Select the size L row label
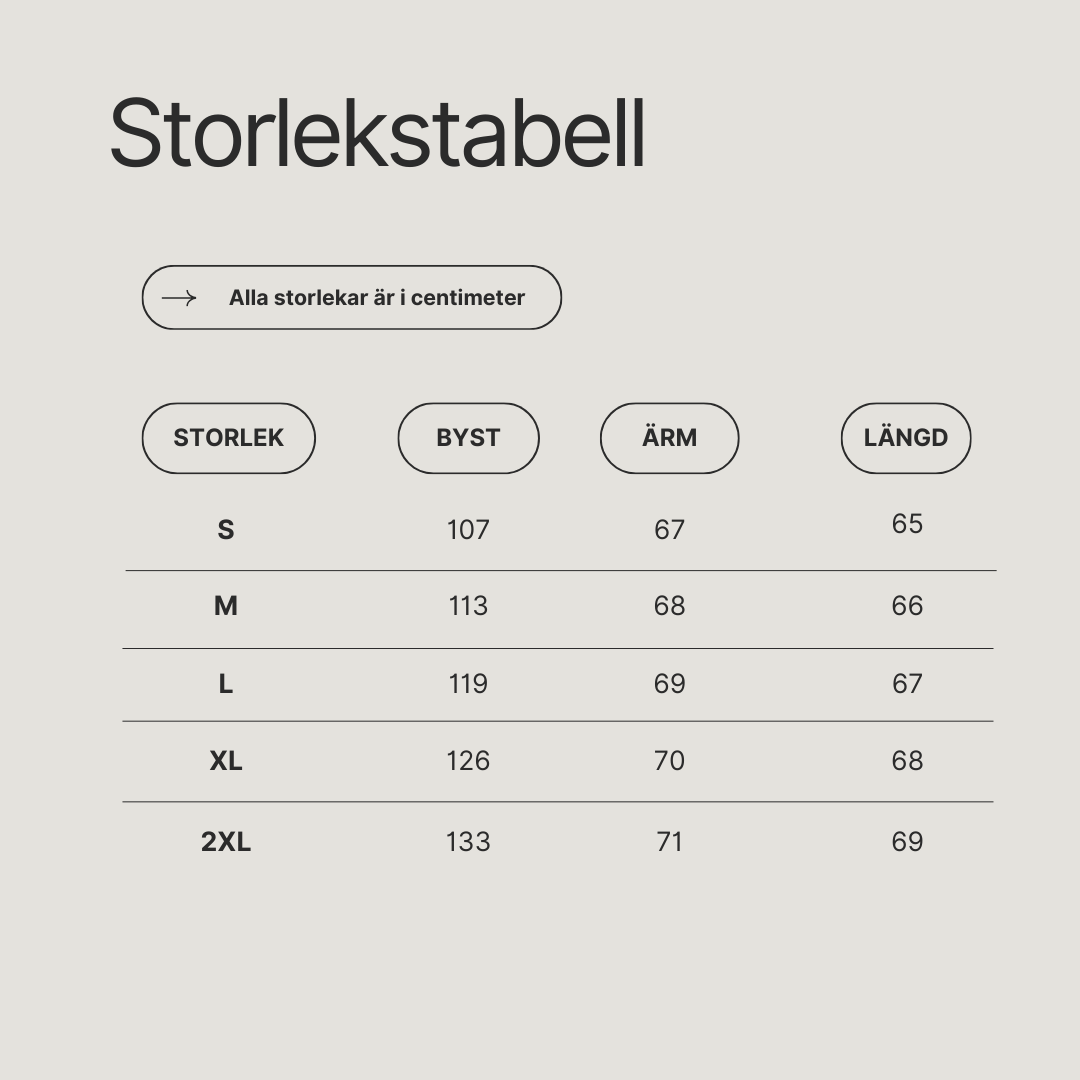Image resolution: width=1080 pixels, height=1080 pixels. 226,684
